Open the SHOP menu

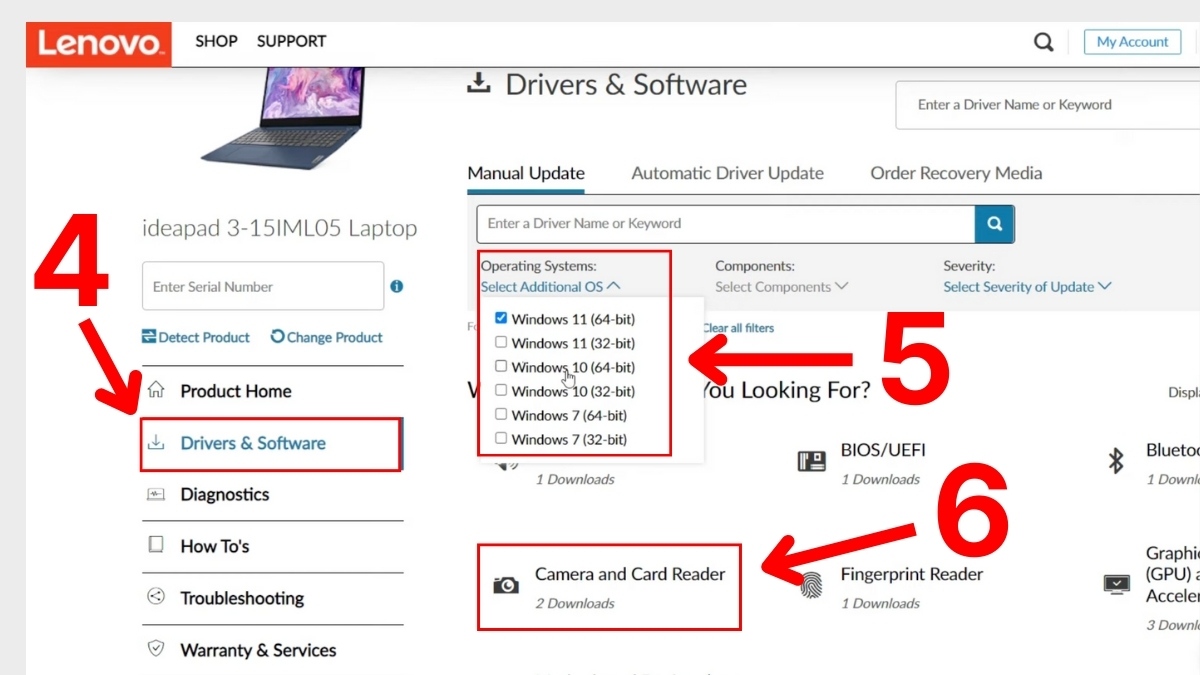(216, 41)
